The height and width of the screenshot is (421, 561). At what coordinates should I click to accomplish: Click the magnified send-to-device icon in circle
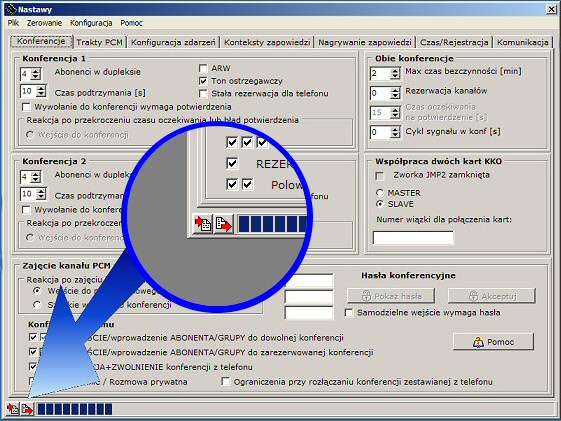[x=223, y=224]
